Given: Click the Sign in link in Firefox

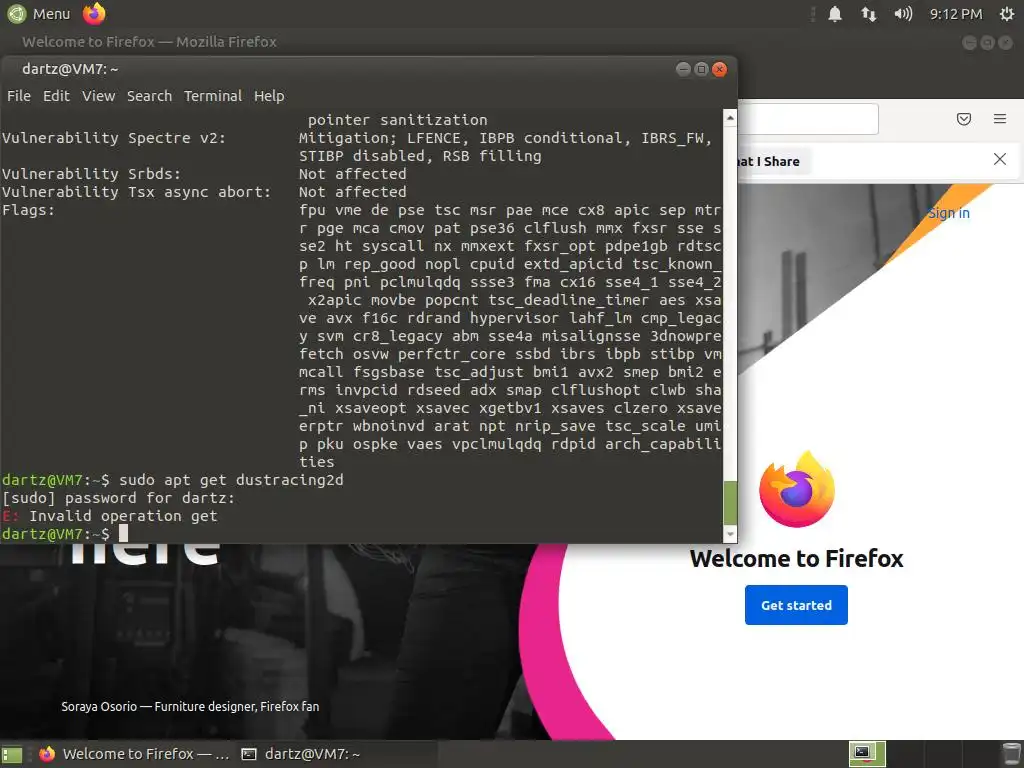Looking at the screenshot, I should coord(949,213).
